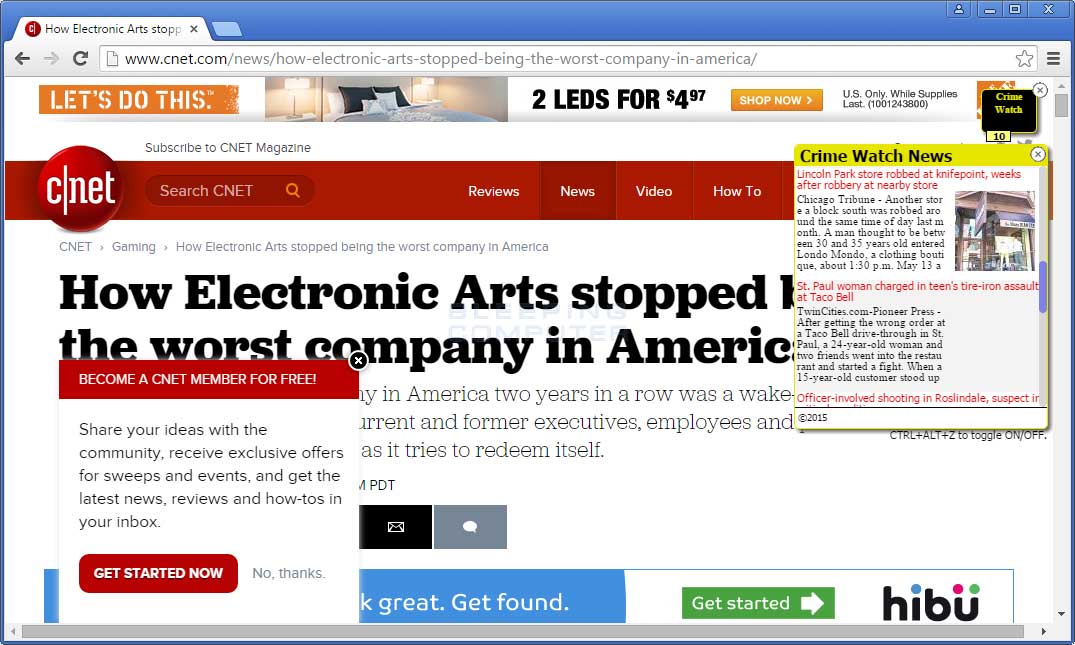Open the Chrome hamburger menu

1054,58
